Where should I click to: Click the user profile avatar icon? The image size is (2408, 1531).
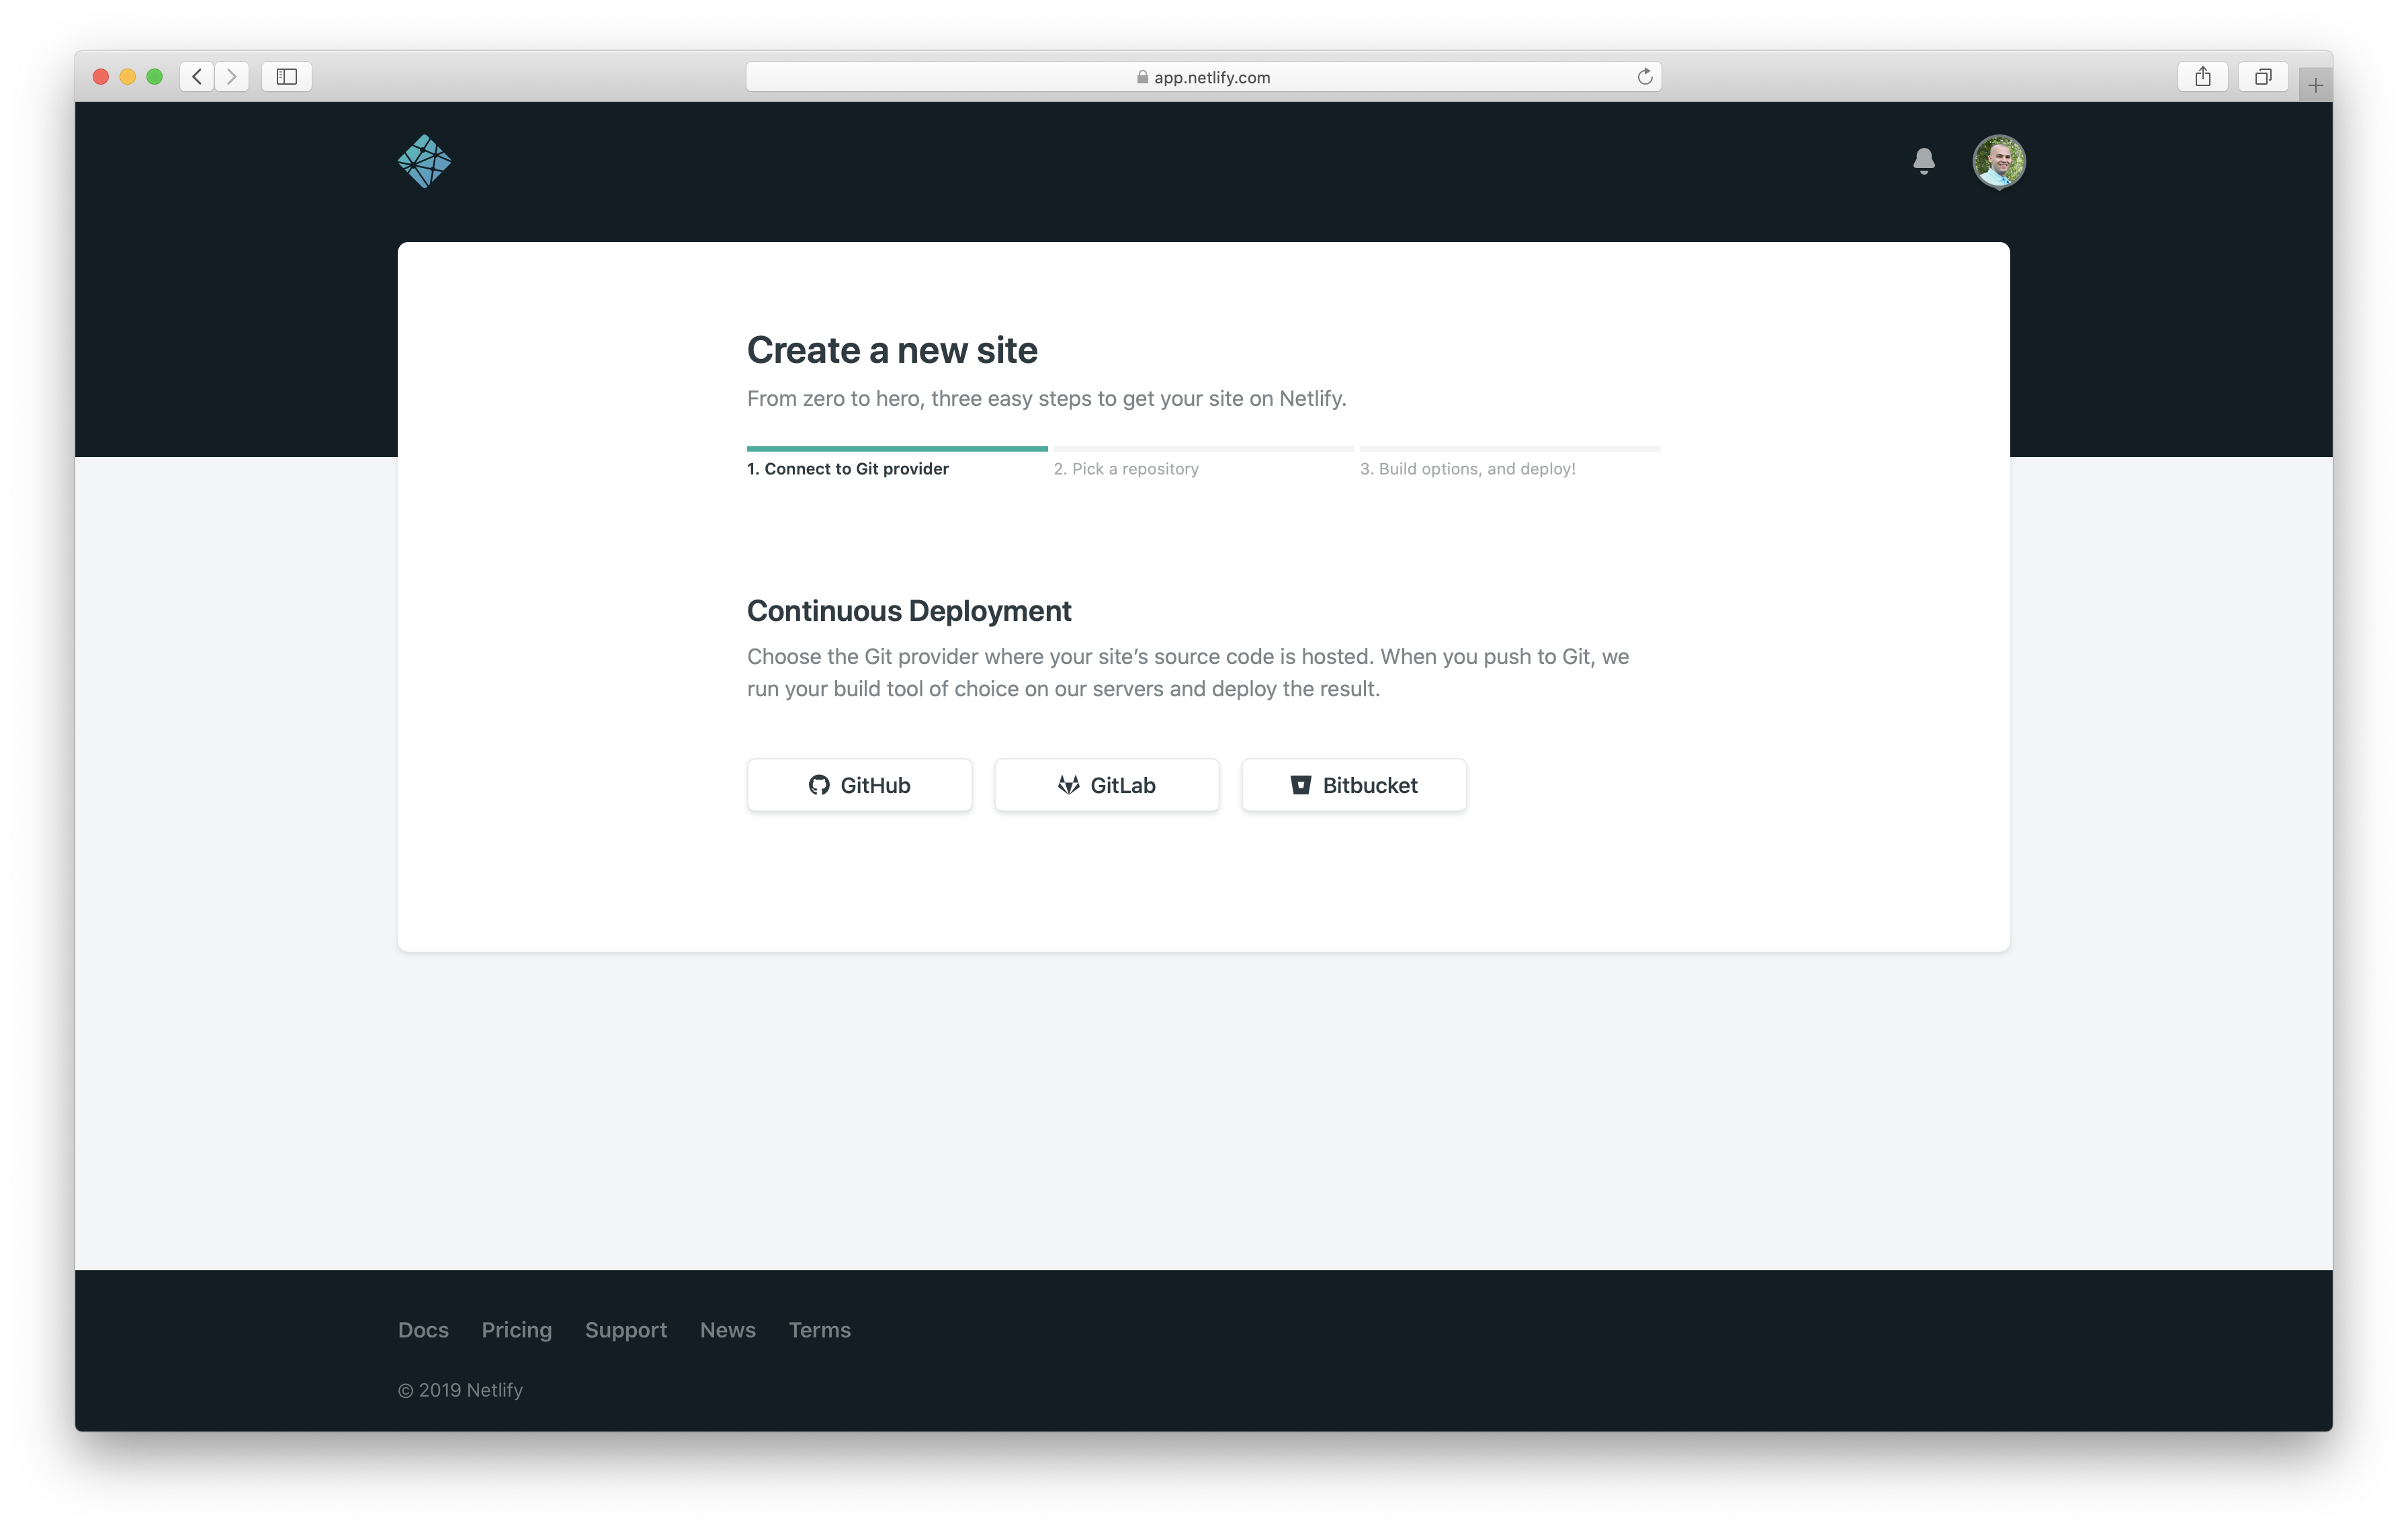1999,160
